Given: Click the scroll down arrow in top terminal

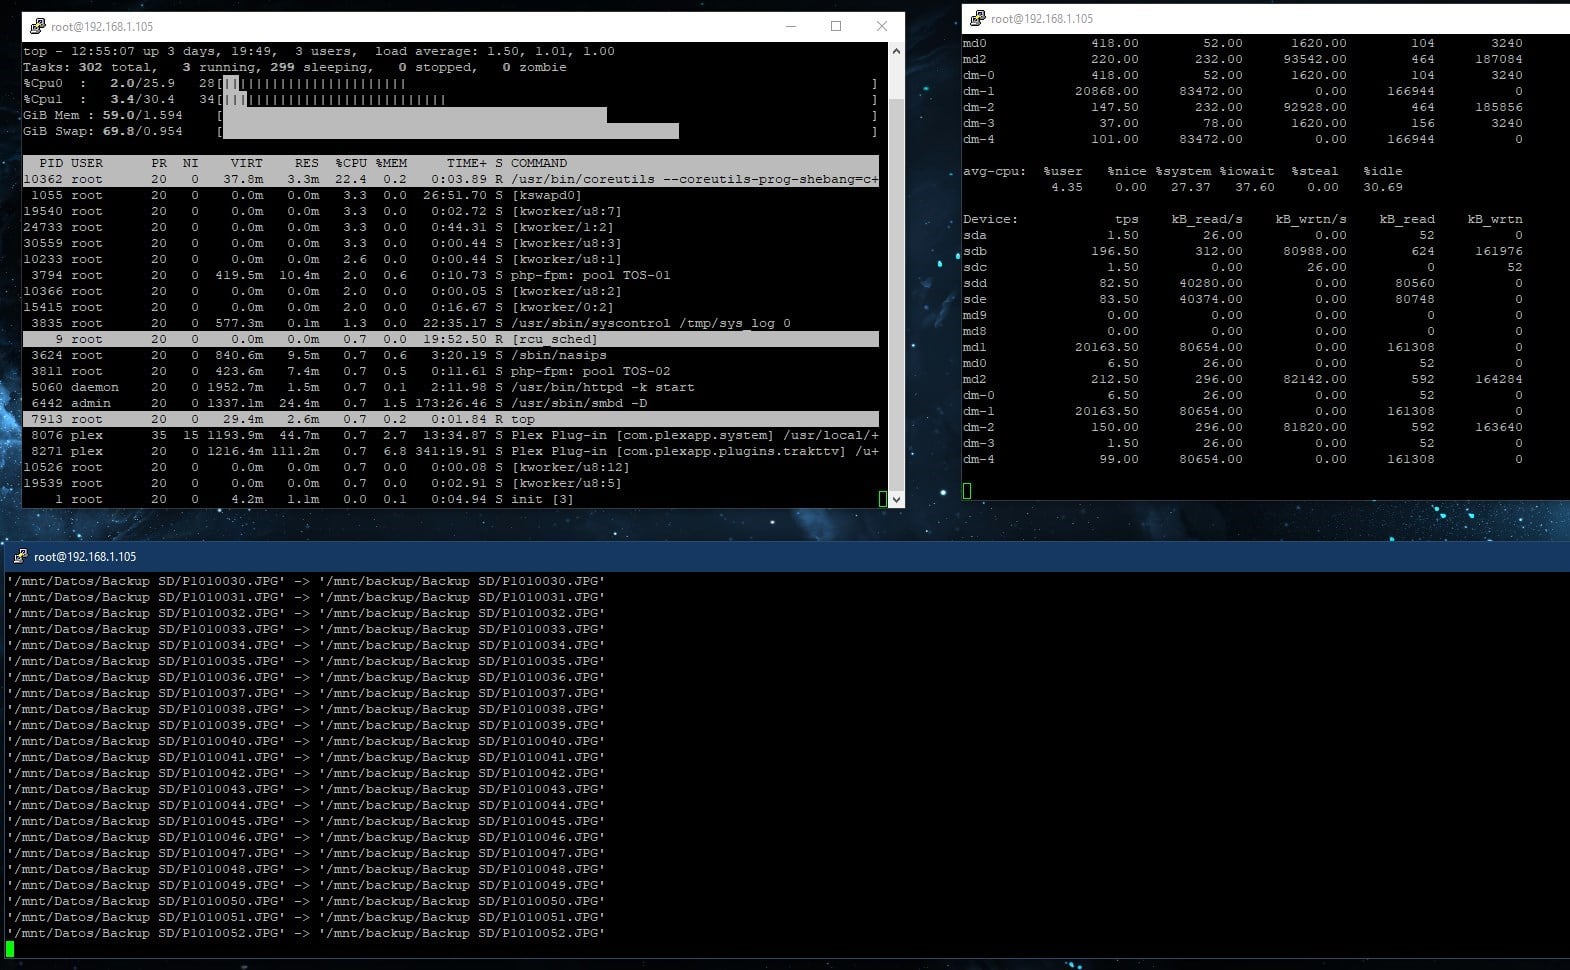Looking at the screenshot, I should pyautogui.click(x=896, y=499).
